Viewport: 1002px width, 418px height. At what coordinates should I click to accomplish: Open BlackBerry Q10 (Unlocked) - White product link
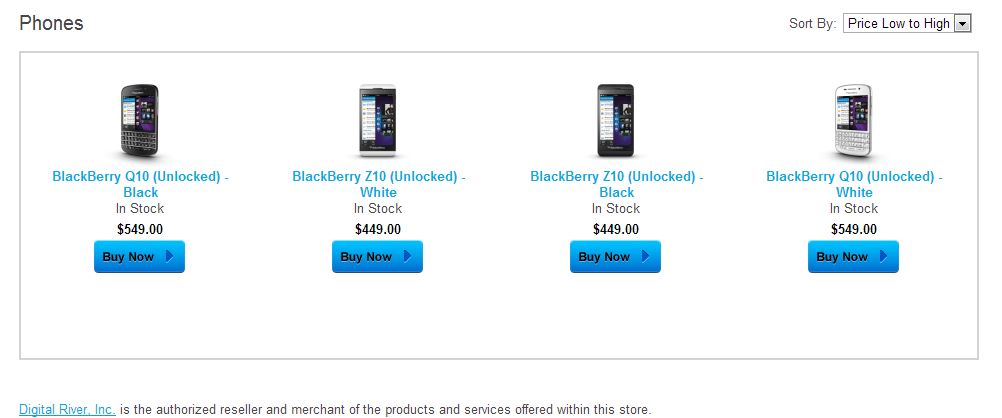pyautogui.click(x=854, y=184)
